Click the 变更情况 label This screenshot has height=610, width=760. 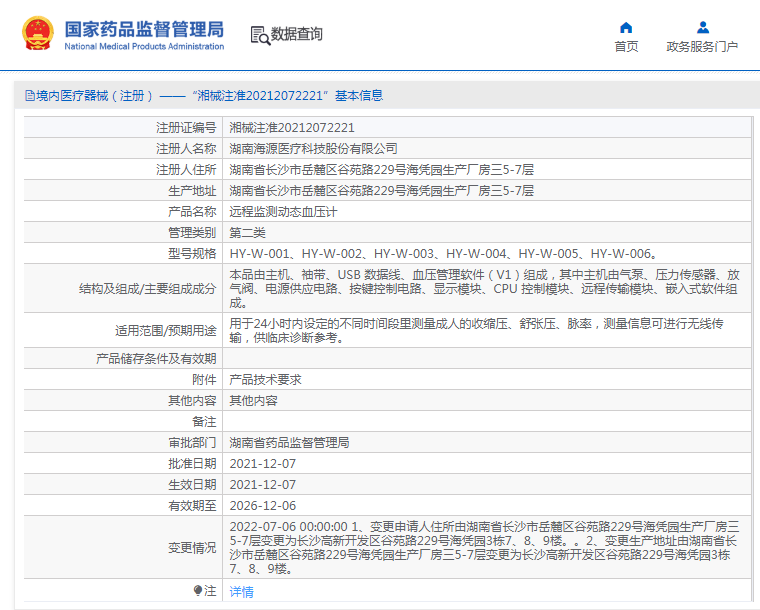(192, 547)
